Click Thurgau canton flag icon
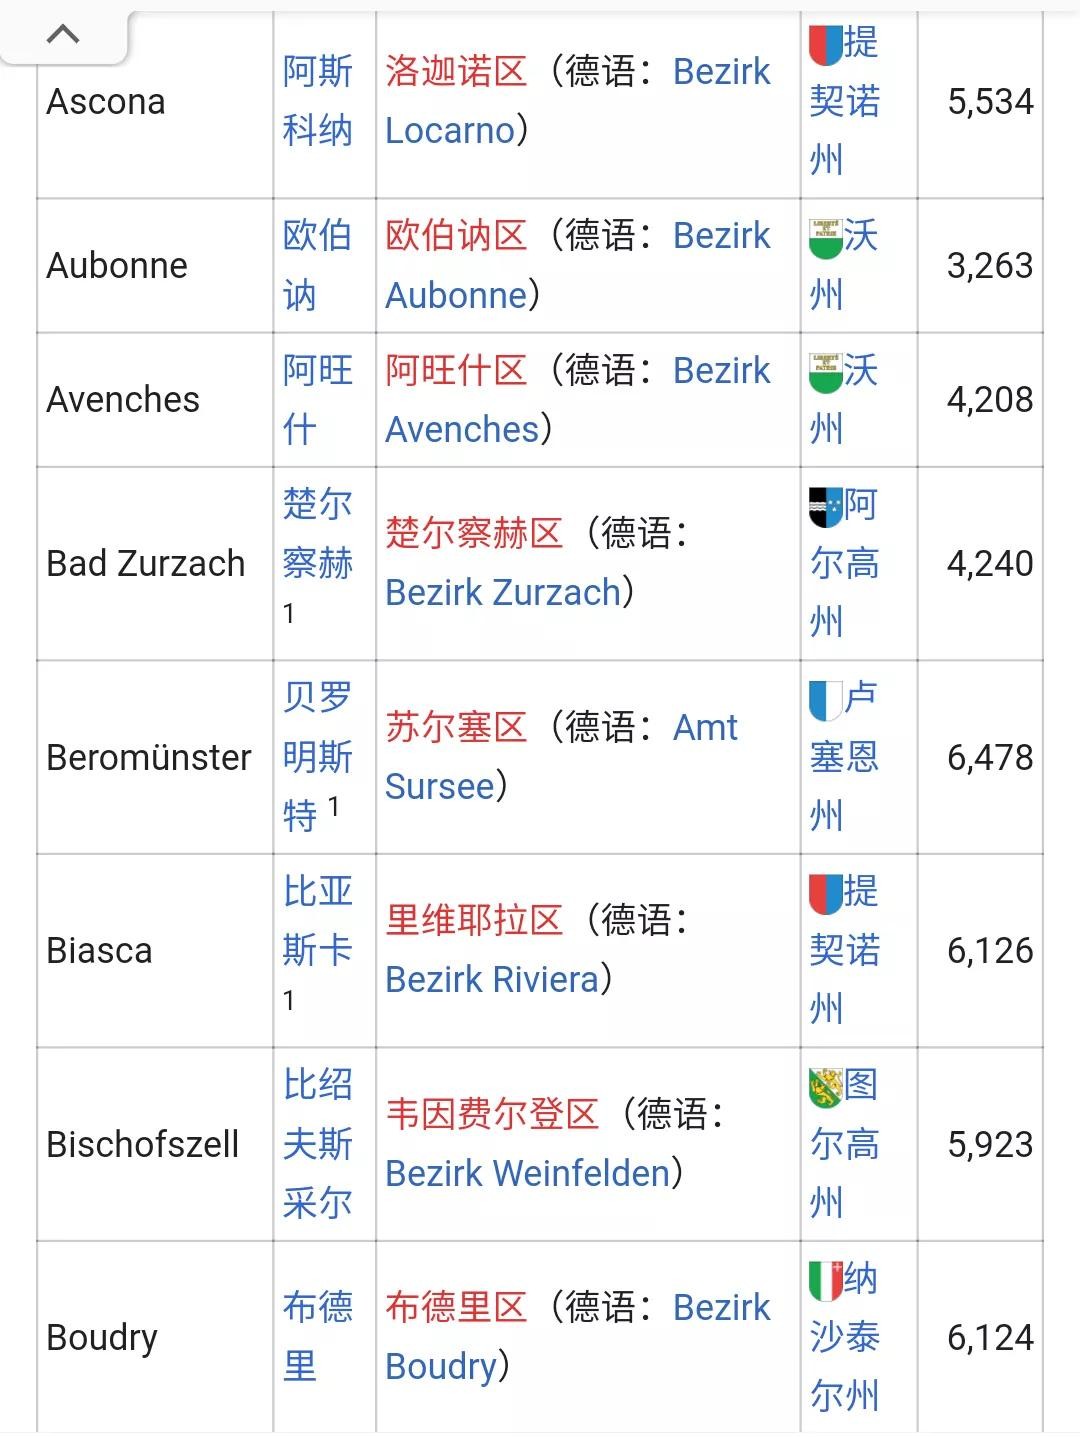The width and height of the screenshot is (1080, 1437). pos(825,1086)
